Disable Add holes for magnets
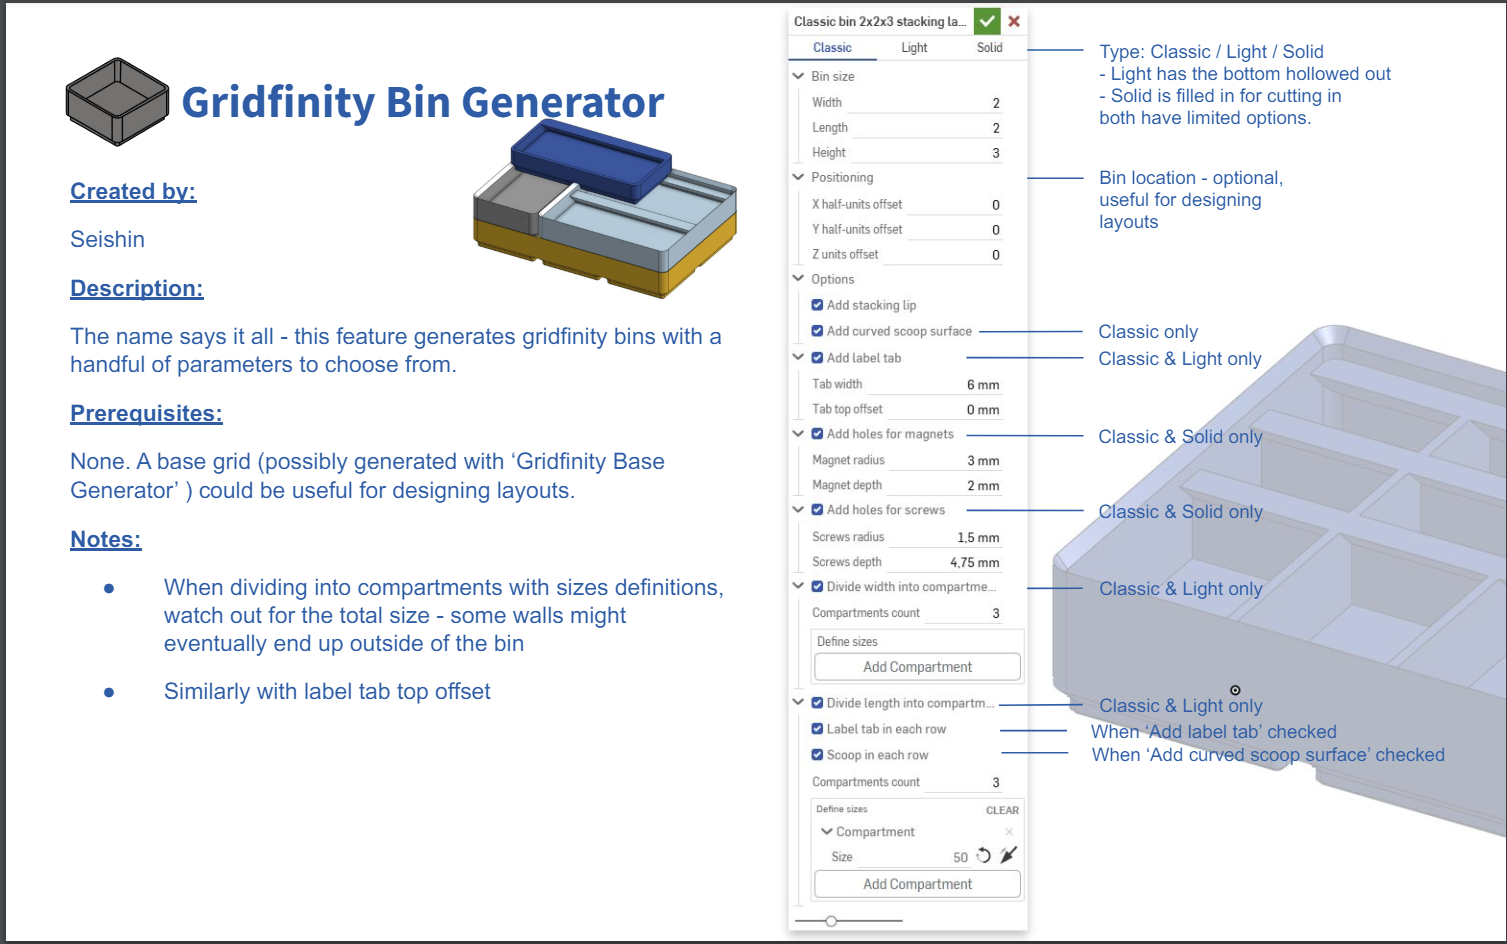The height and width of the screenshot is (944, 1507). 817,434
